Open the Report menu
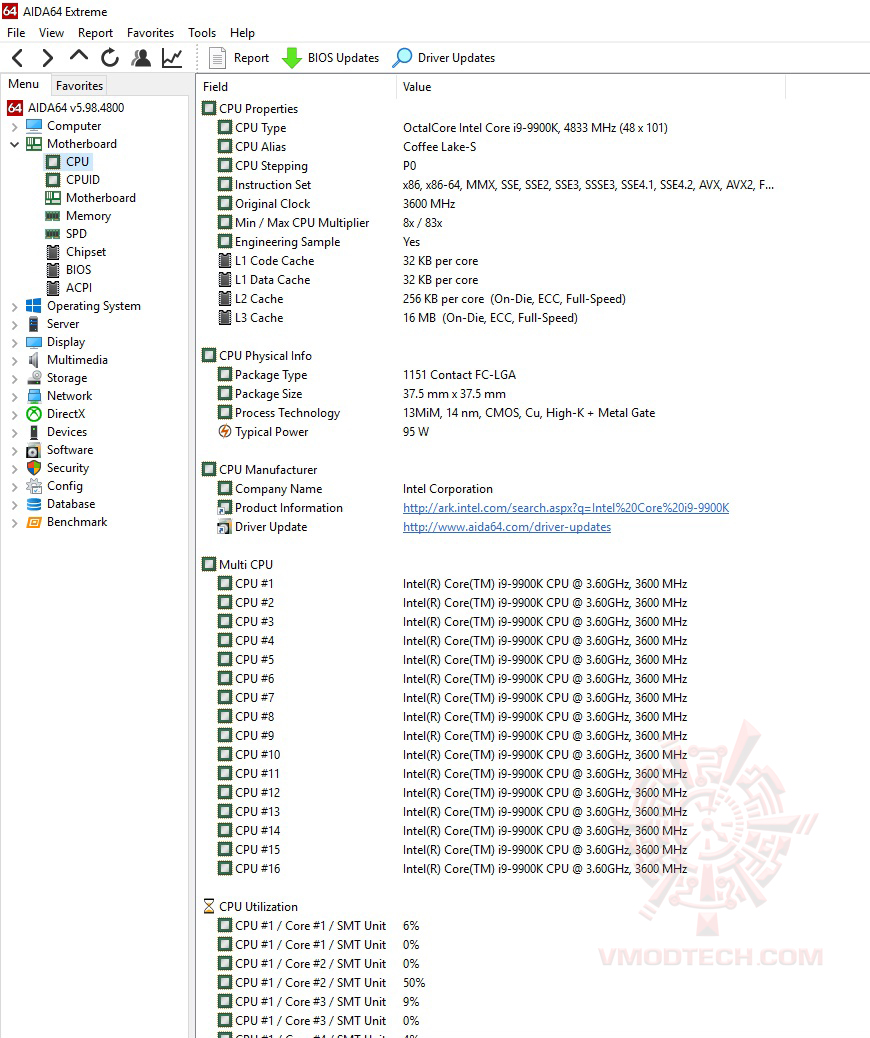This screenshot has width=870, height=1038. point(95,32)
